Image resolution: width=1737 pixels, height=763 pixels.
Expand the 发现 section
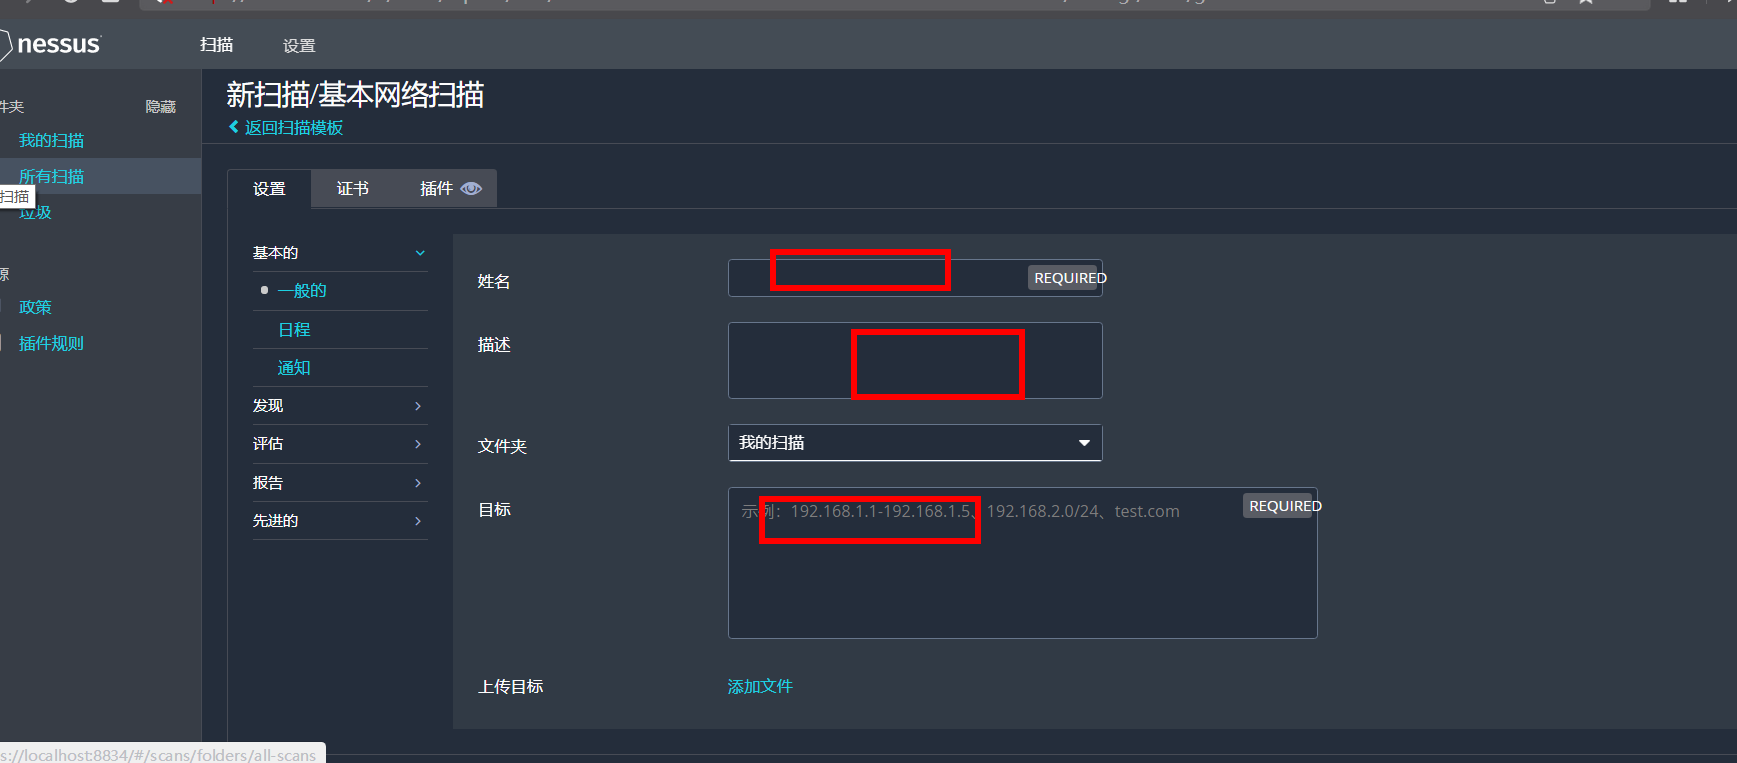(340, 406)
